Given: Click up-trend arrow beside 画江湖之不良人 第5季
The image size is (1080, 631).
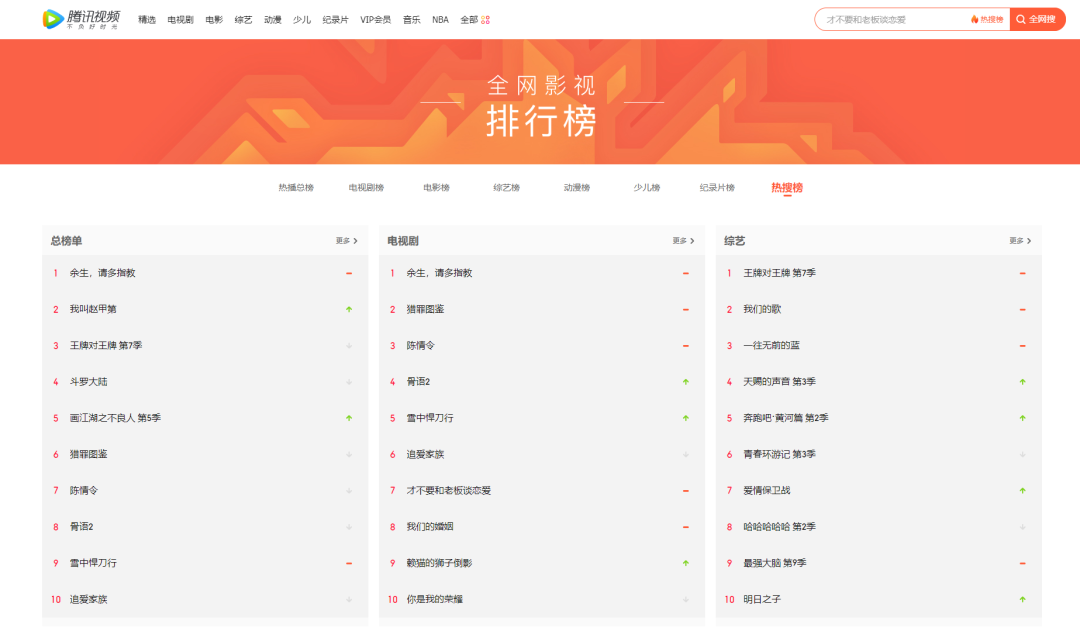Looking at the screenshot, I should click(349, 418).
